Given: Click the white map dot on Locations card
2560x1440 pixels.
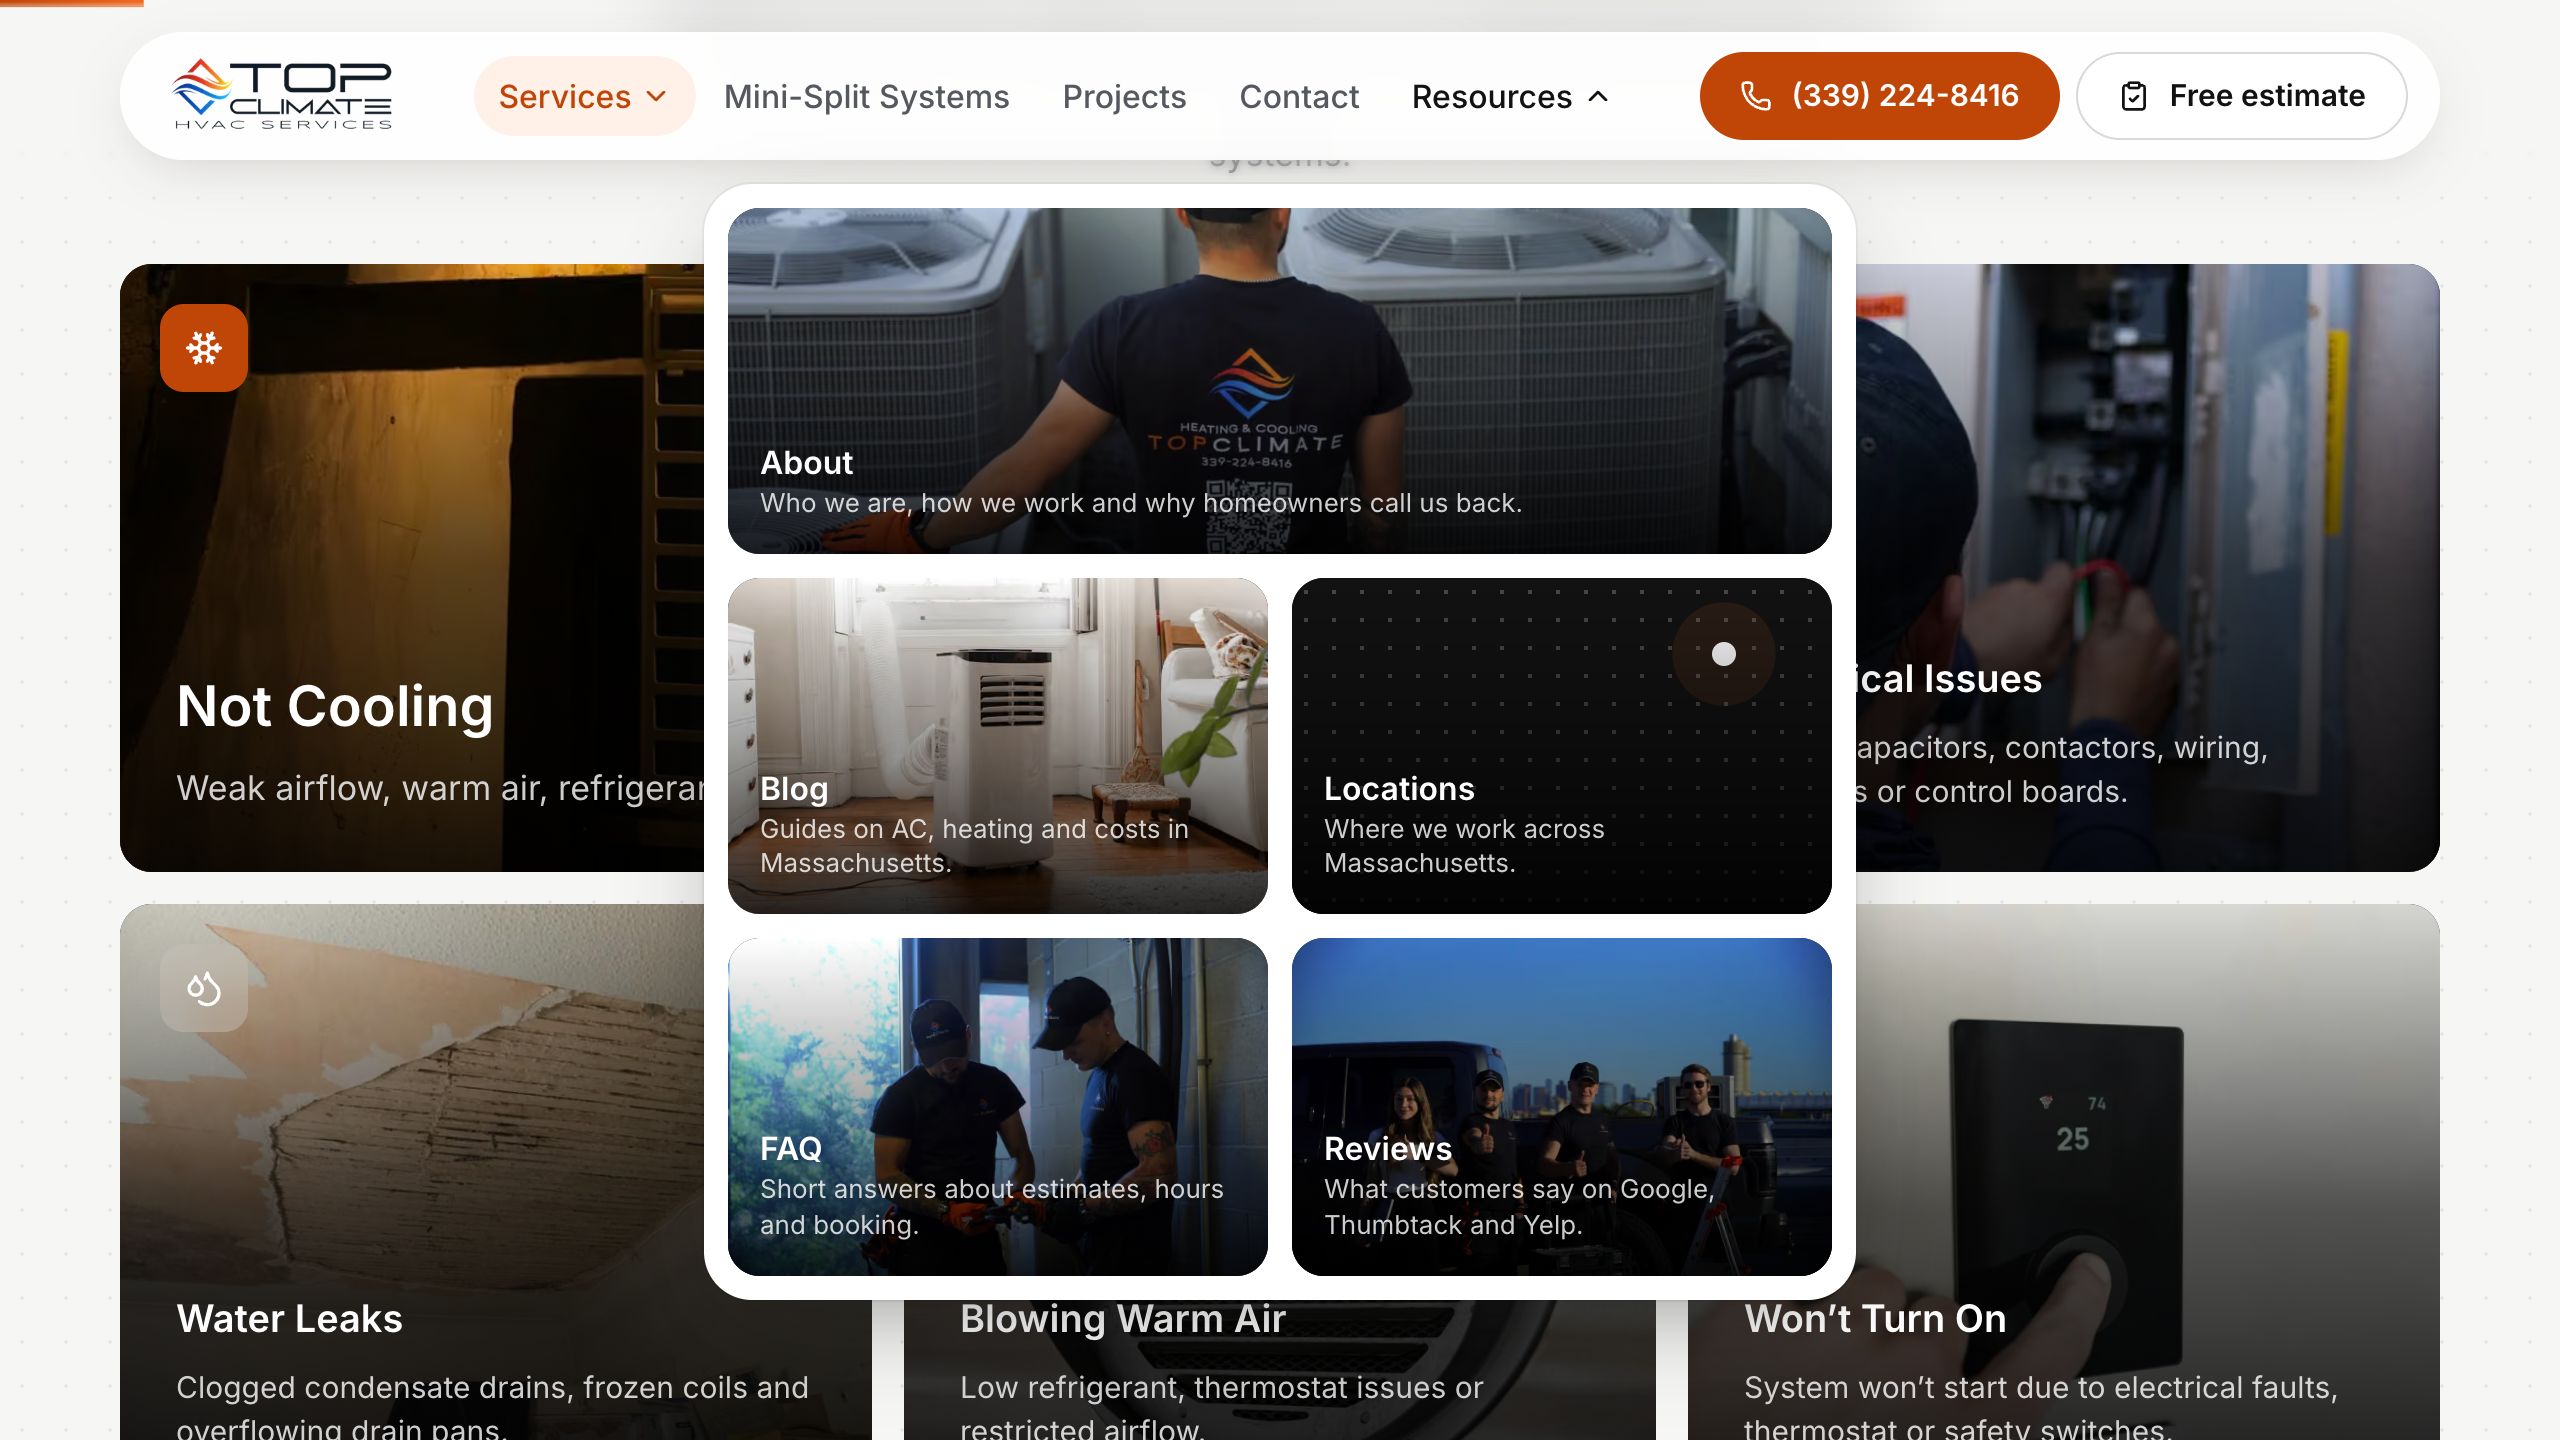Looking at the screenshot, I should coord(1724,654).
